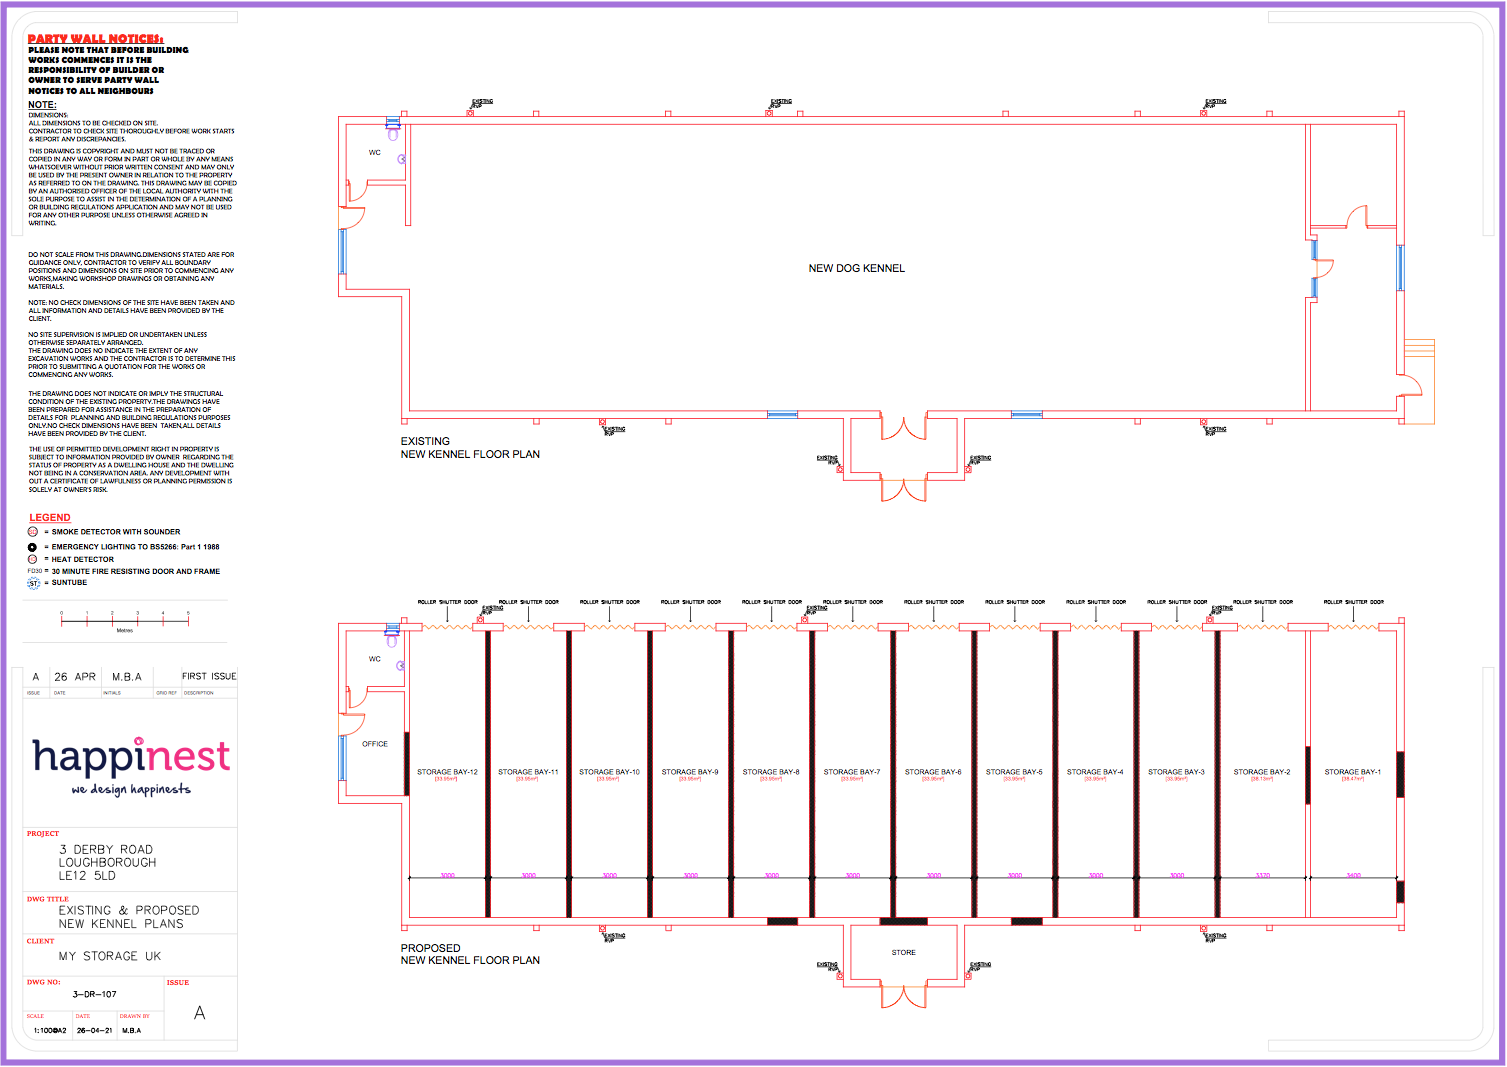Click the suntube ST symbol in legend
The width and height of the screenshot is (1507, 1067).
tap(34, 583)
